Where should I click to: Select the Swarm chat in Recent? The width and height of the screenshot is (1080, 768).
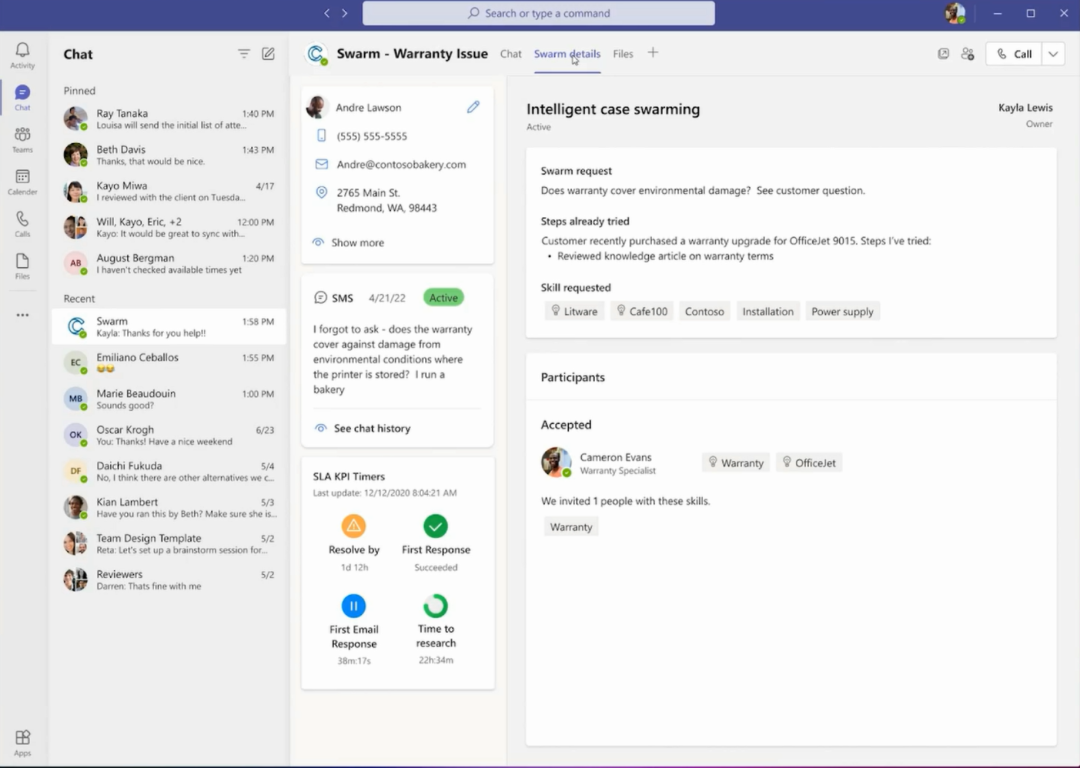tap(169, 326)
